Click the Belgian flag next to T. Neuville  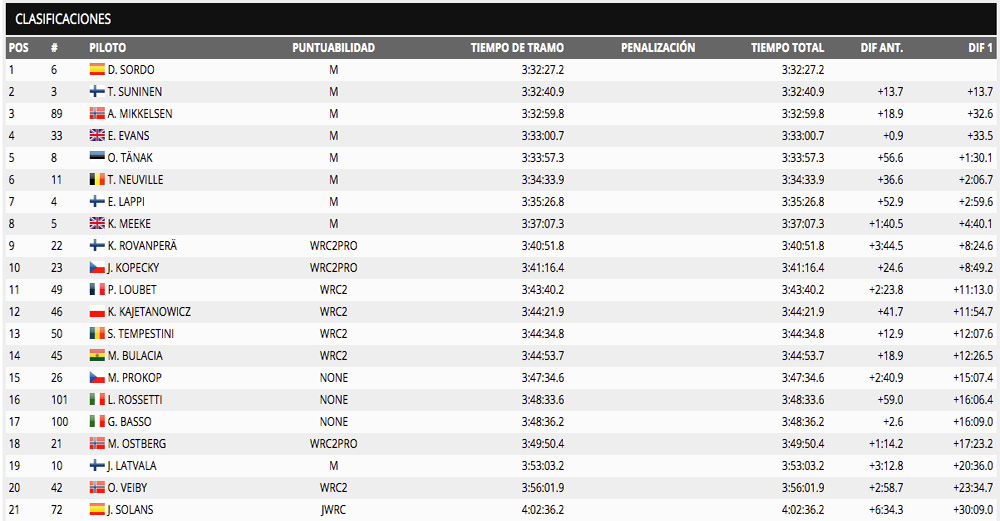(x=97, y=180)
